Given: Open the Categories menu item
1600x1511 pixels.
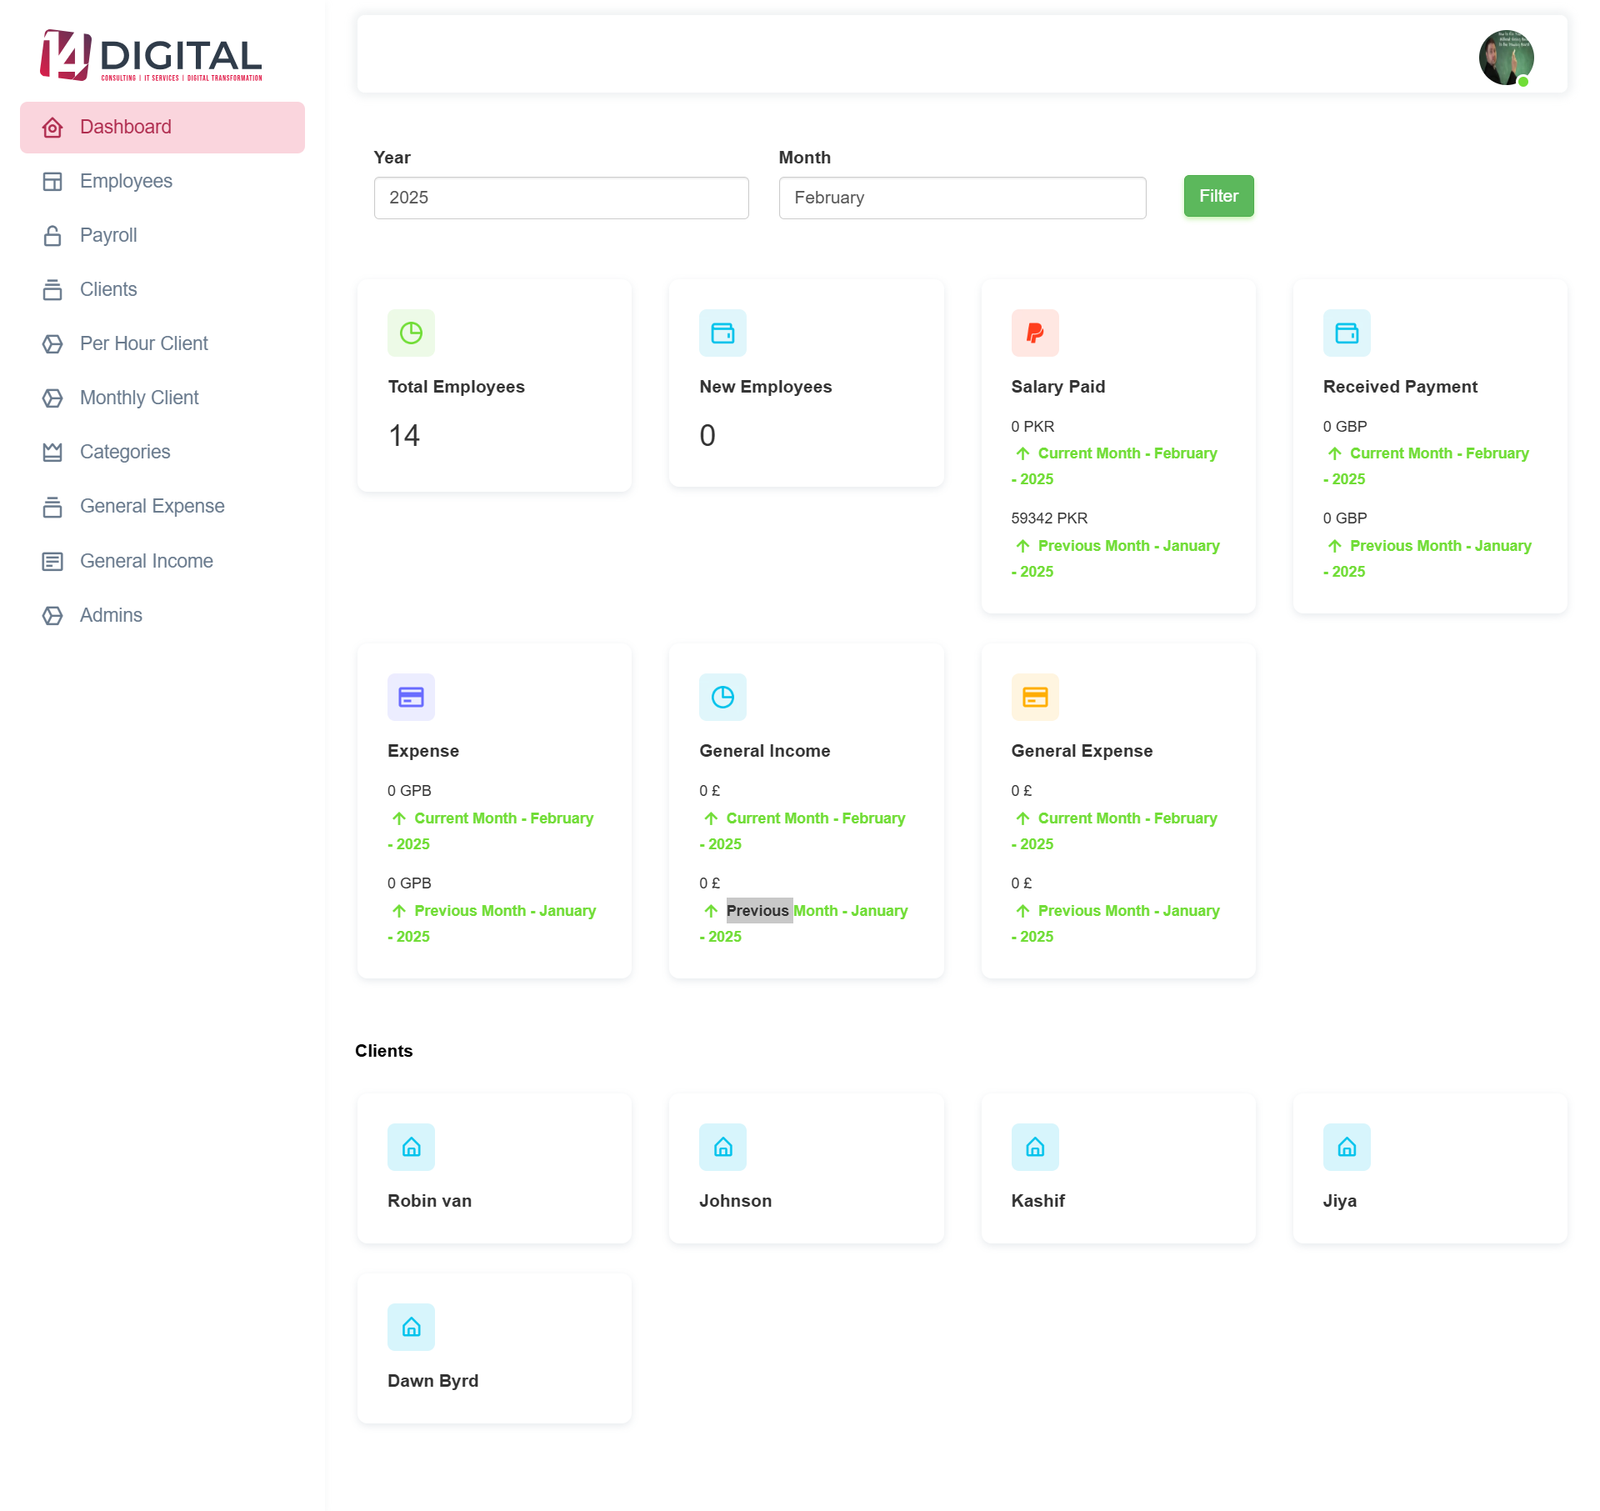Looking at the screenshot, I should coord(162,452).
